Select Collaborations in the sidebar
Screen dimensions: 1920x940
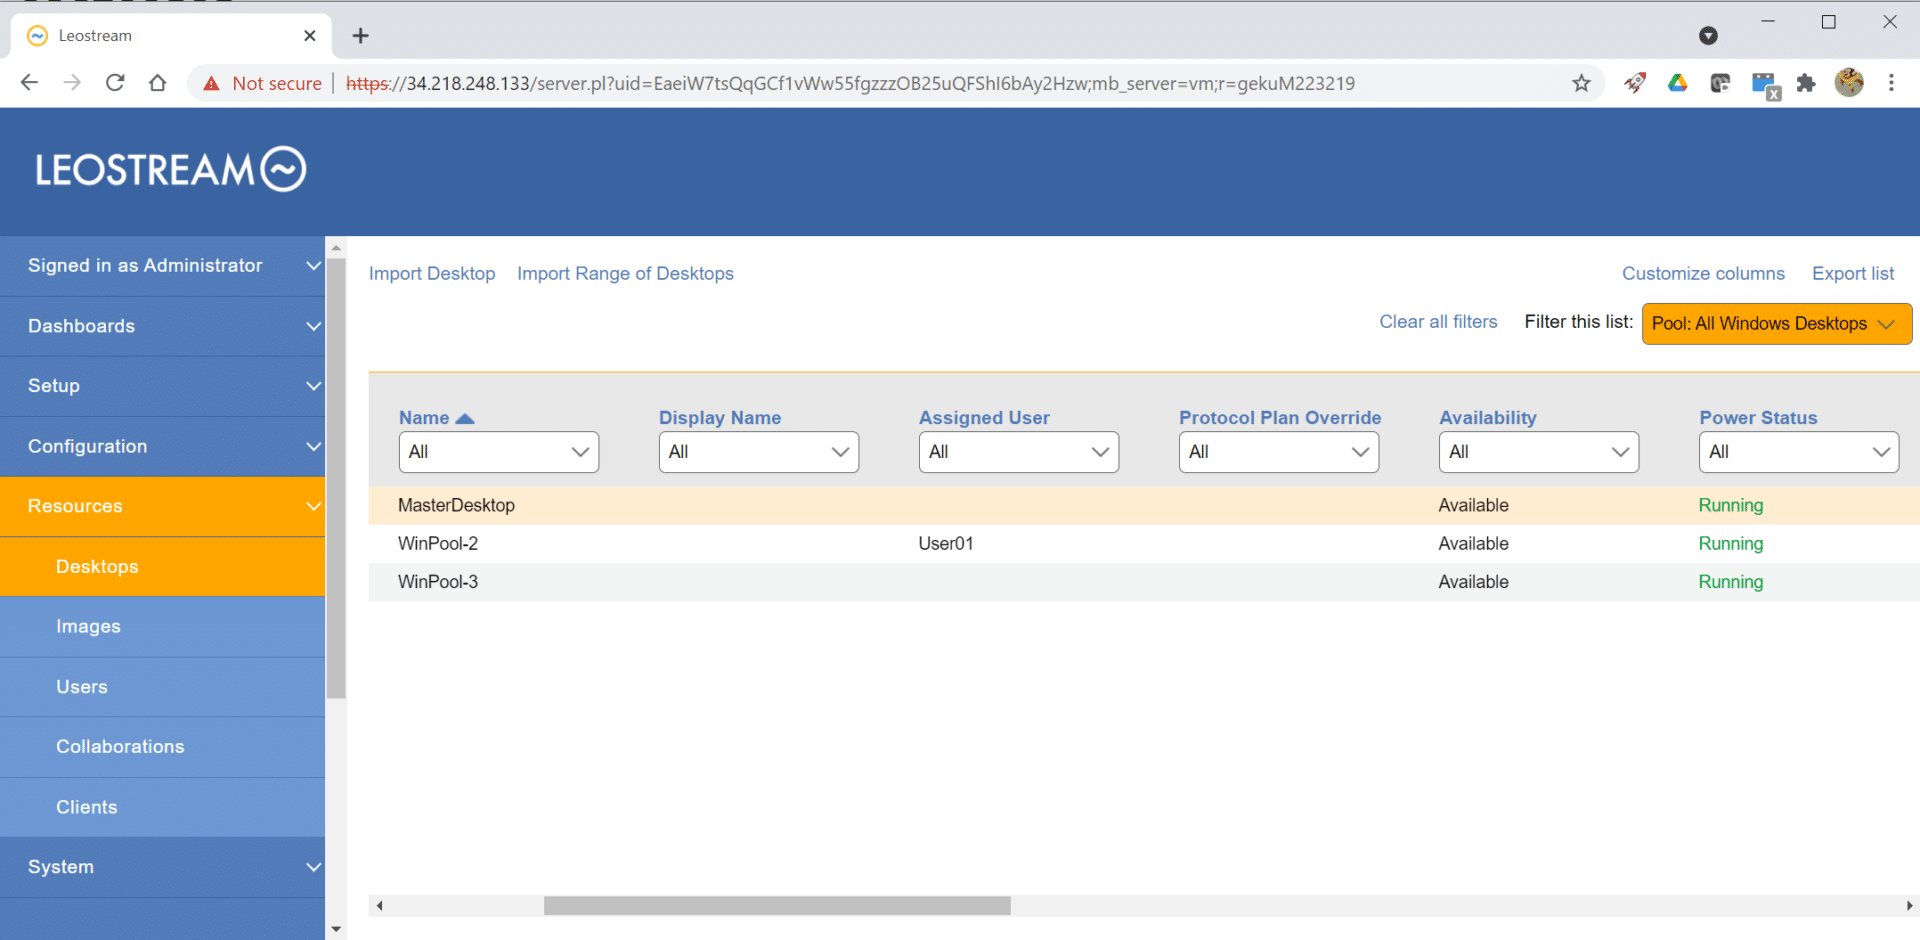click(162, 747)
